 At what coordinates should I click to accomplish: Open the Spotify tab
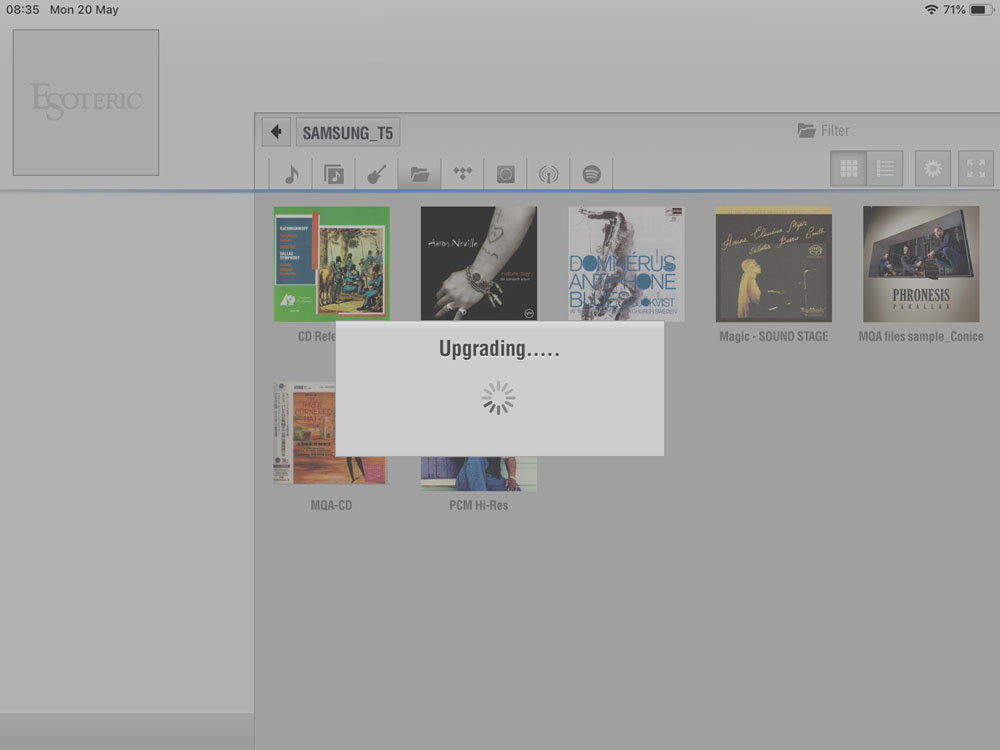click(x=591, y=174)
